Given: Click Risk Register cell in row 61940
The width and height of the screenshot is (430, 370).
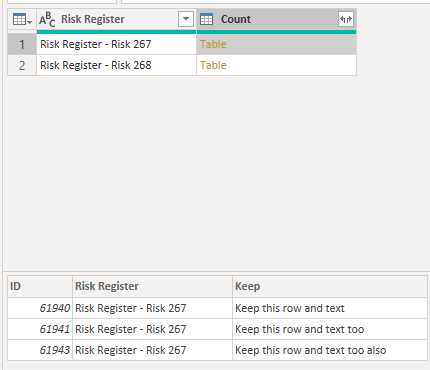Looking at the screenshot, I should pyautogui.click(x=152, y=308).
